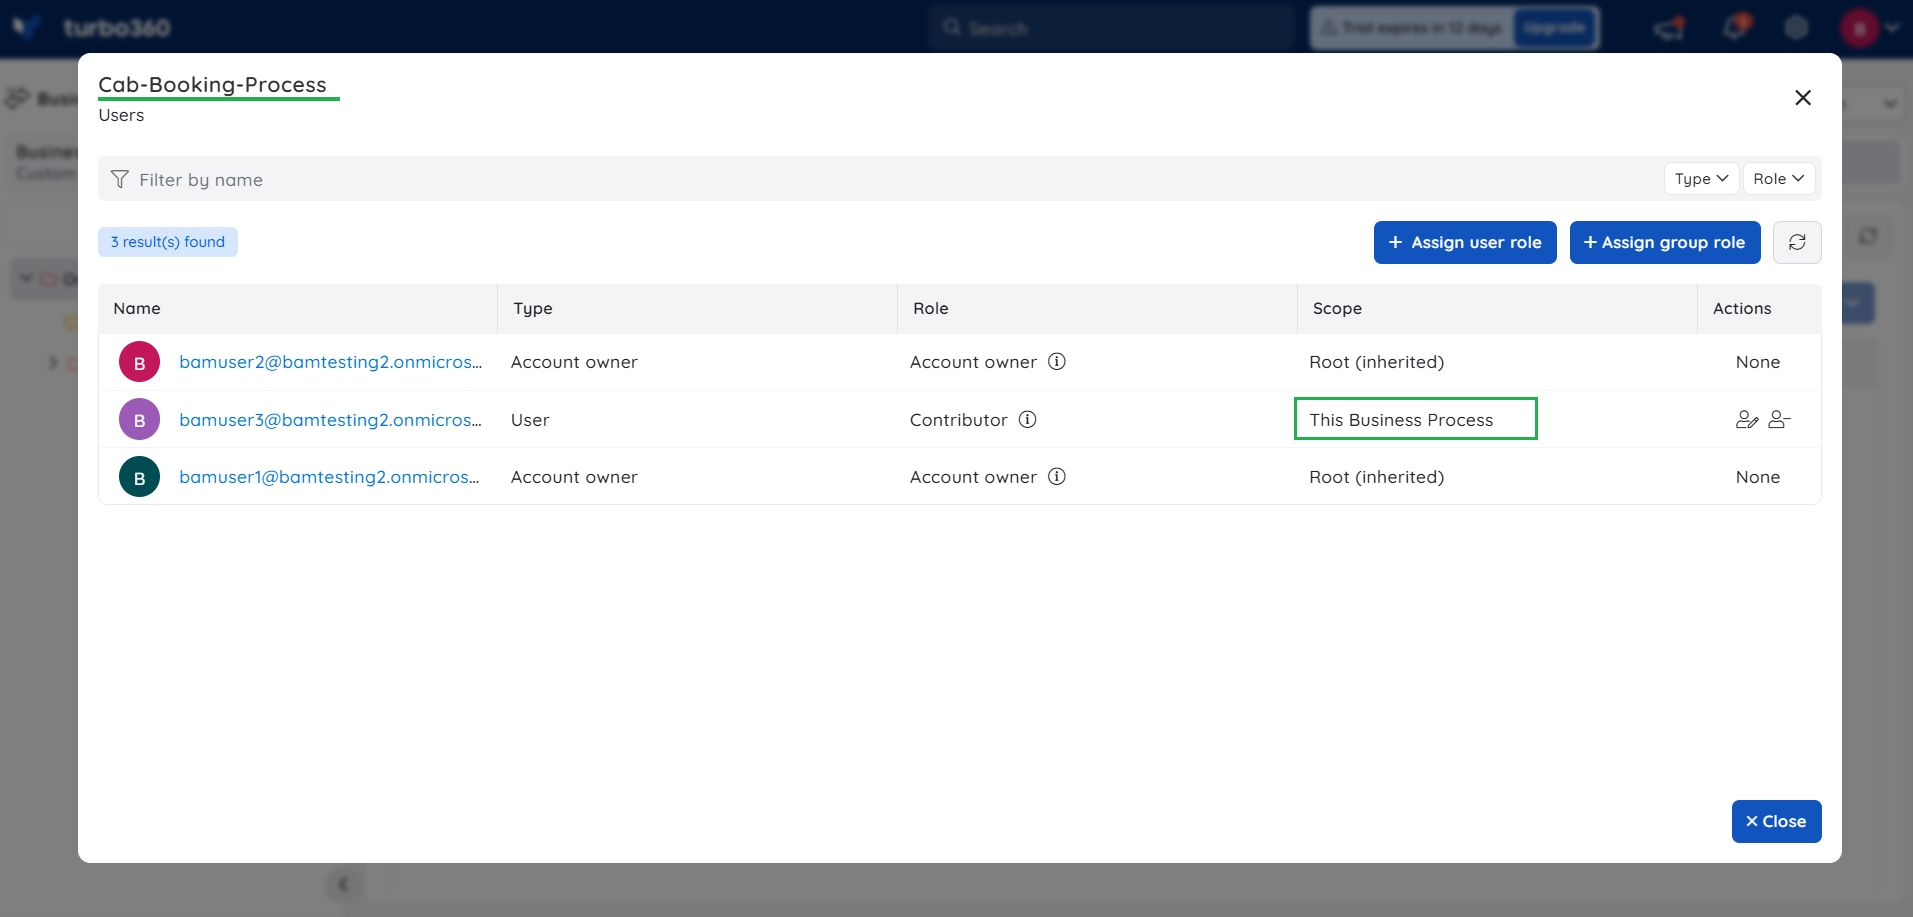Click the '3 result(s) found' badge
The height and width of the screenshot is (917, 1913).
pyautogui.click(x=168, y=242)
